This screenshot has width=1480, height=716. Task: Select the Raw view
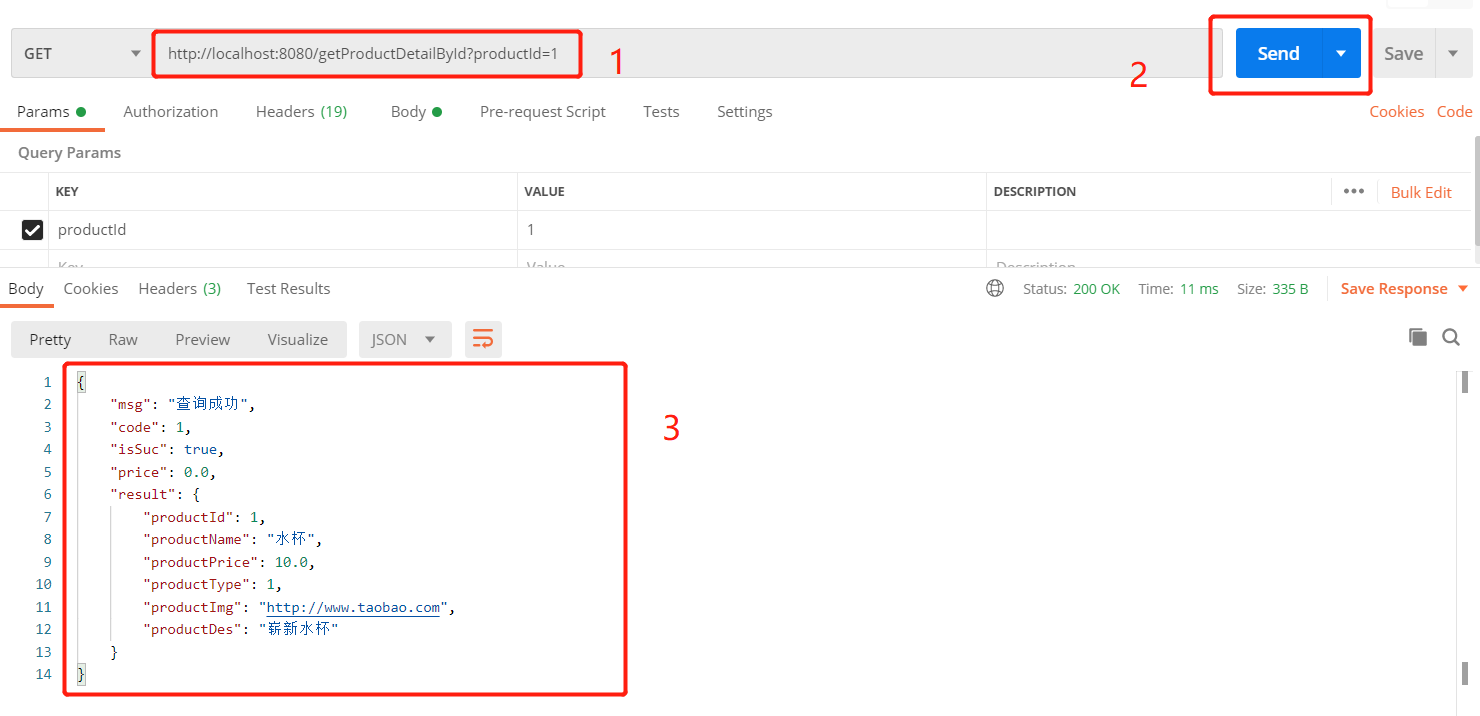click(123, 340)
